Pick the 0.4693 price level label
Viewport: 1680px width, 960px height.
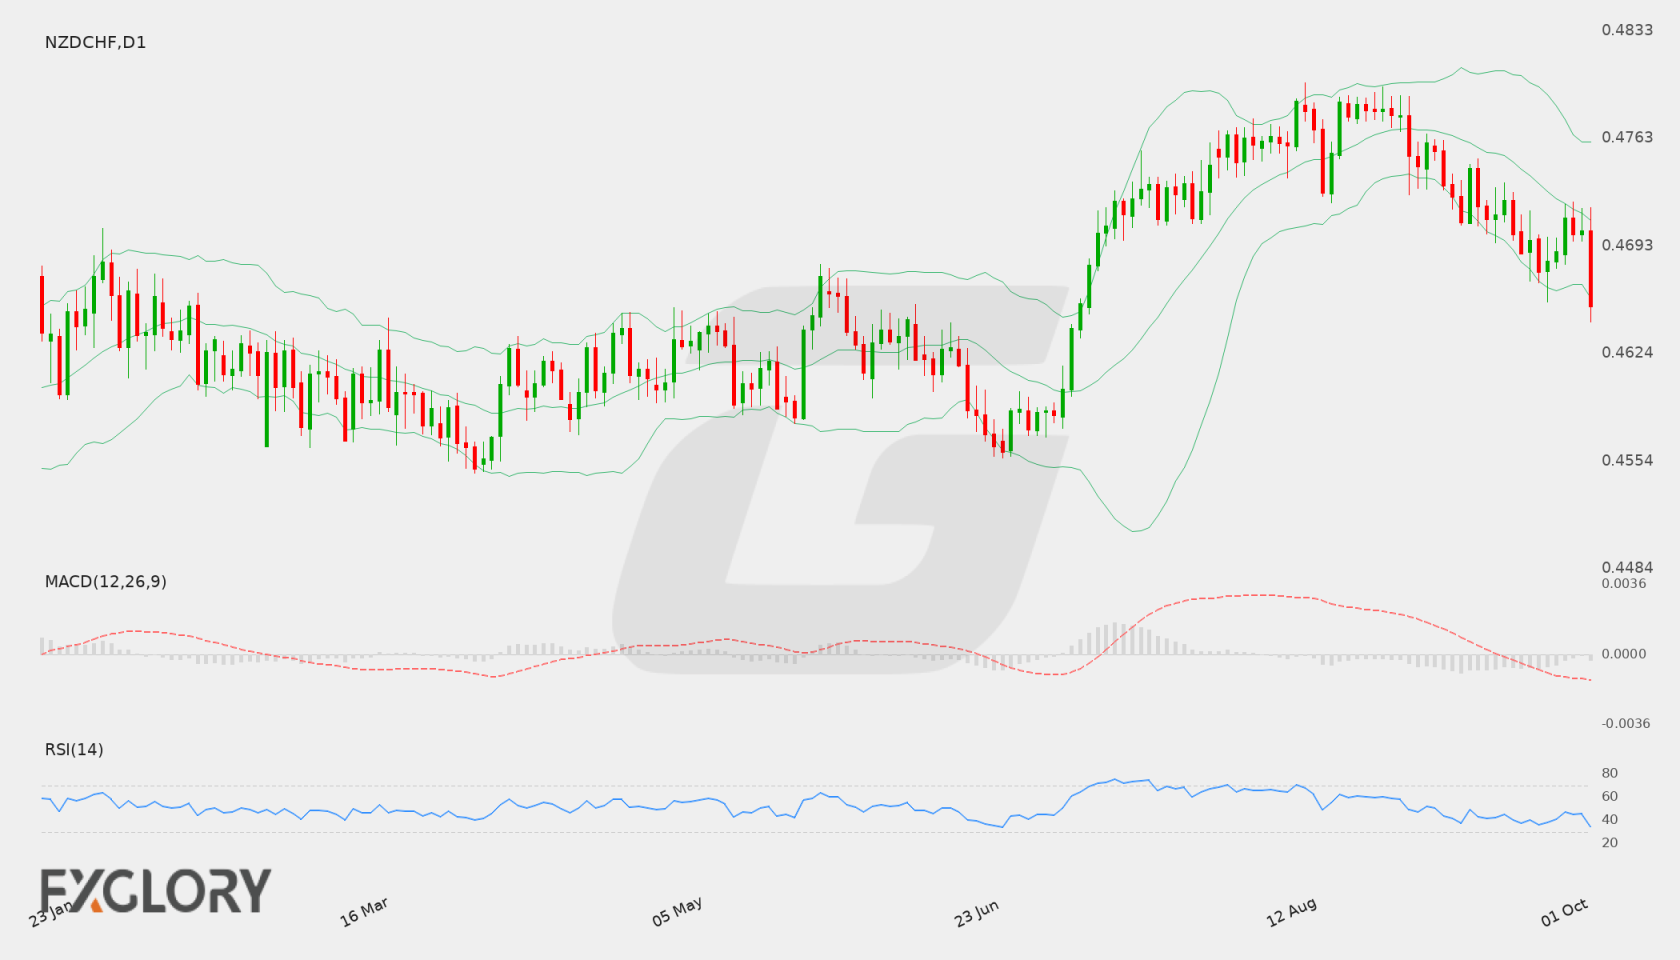(1627, 245)
